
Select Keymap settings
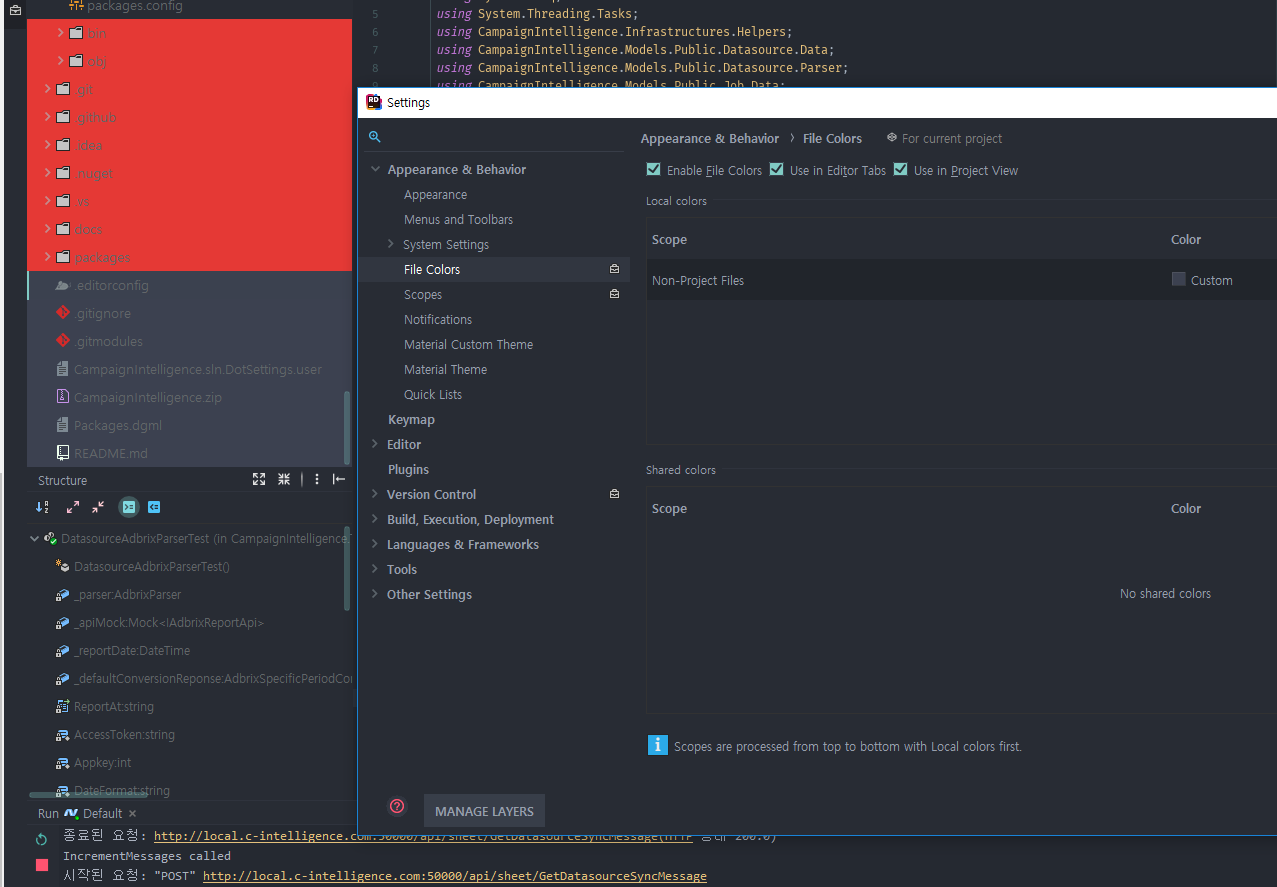coord(411,419)
